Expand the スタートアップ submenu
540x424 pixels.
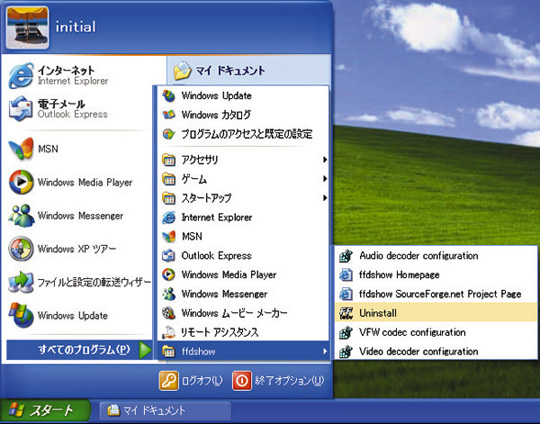(243, 198)
